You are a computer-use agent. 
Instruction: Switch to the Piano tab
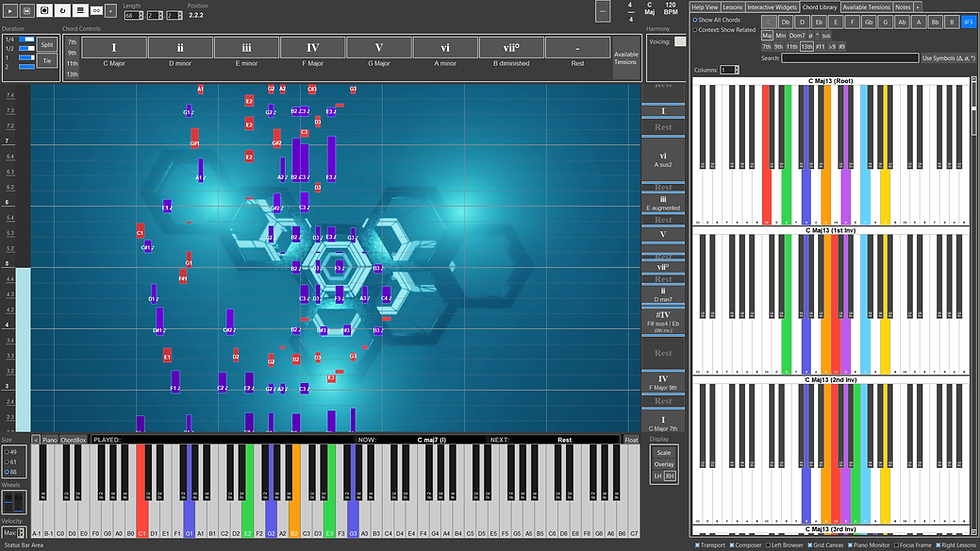[49, 440]
